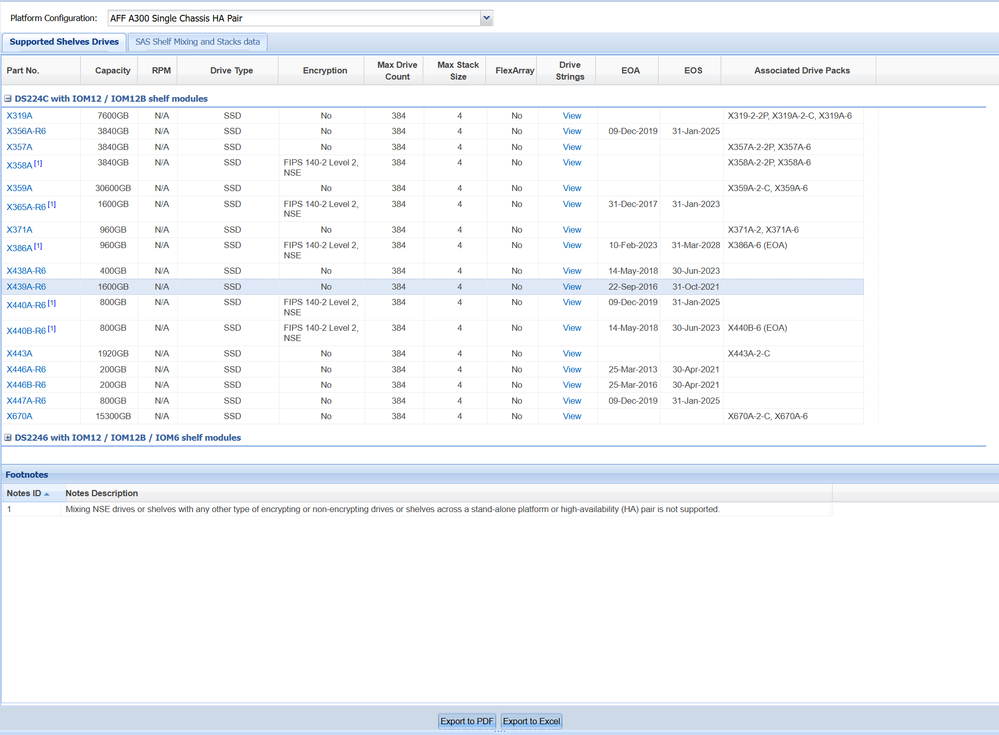Click the Export to Excel button
999x735 pixels.
531,721
